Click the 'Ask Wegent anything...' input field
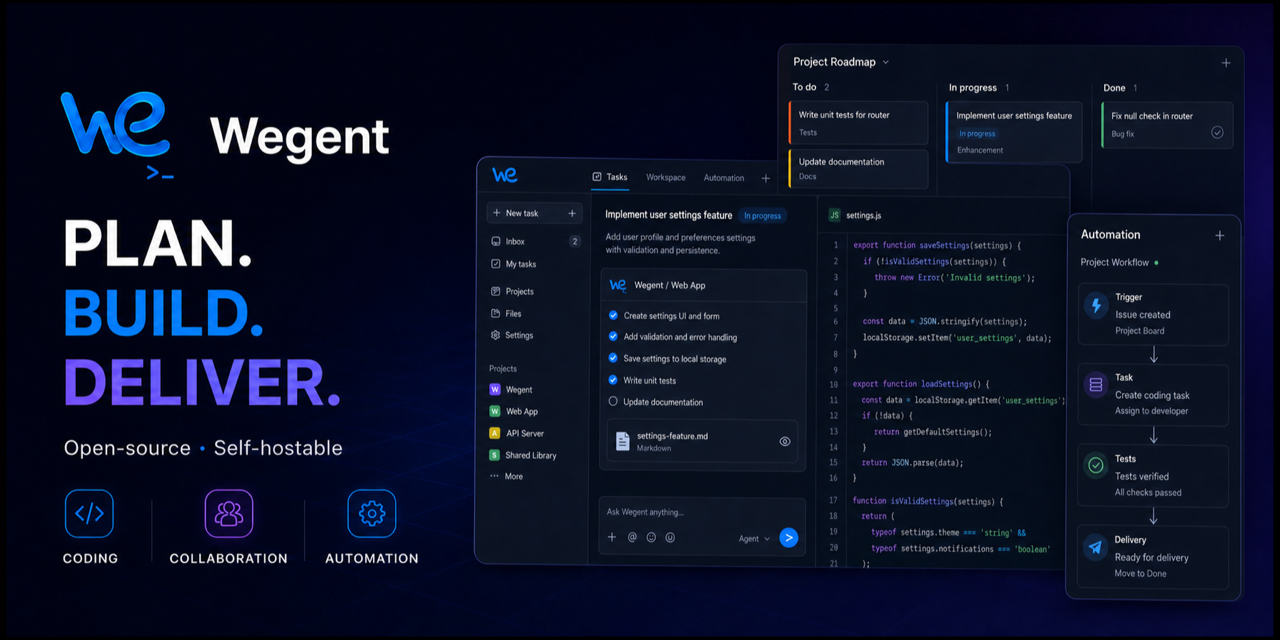The image size is (1280, 640). click(701, 512)
